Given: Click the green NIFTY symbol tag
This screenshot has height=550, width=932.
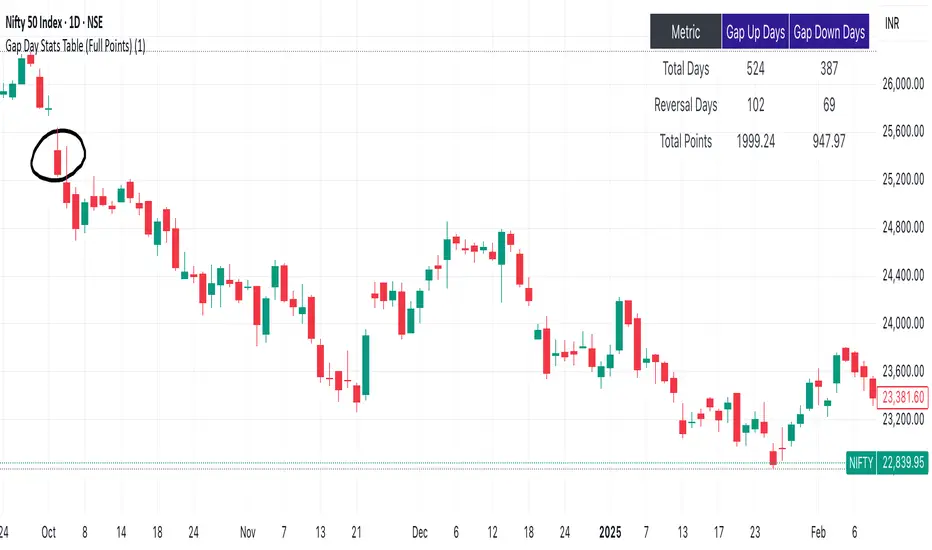Looking at the screenshot, I should point(860,463).
